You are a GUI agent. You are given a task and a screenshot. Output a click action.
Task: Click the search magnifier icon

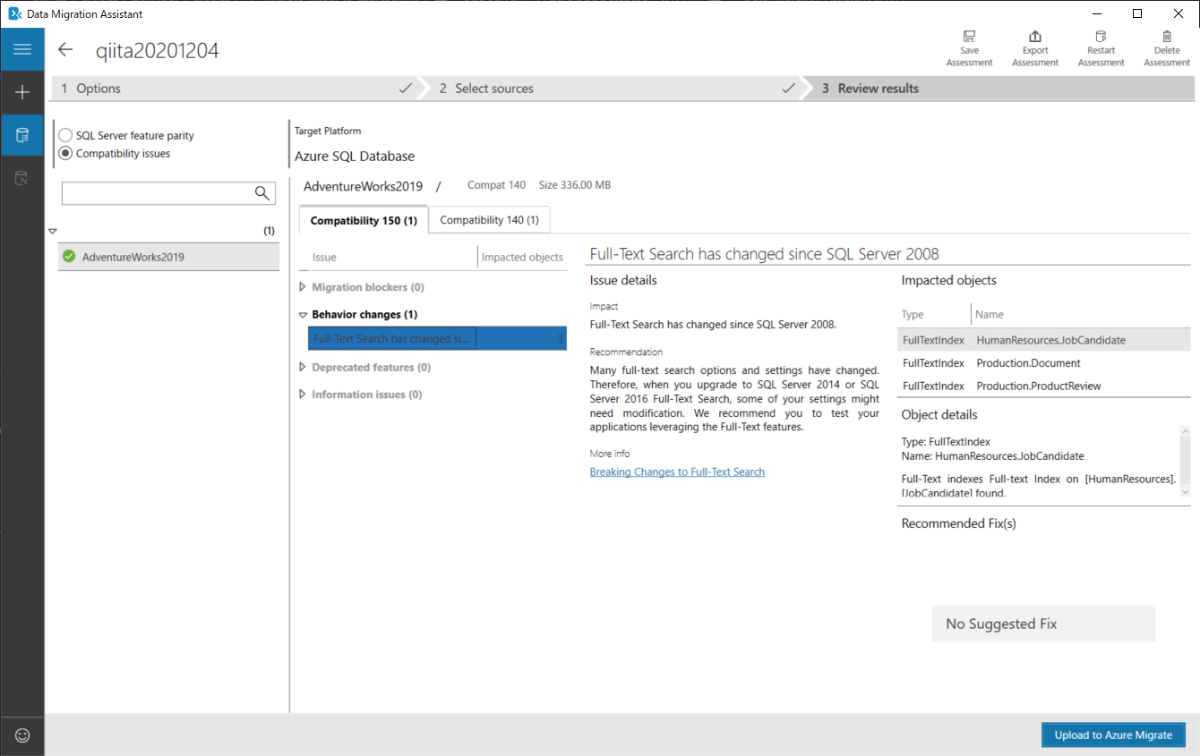(263, 193)
